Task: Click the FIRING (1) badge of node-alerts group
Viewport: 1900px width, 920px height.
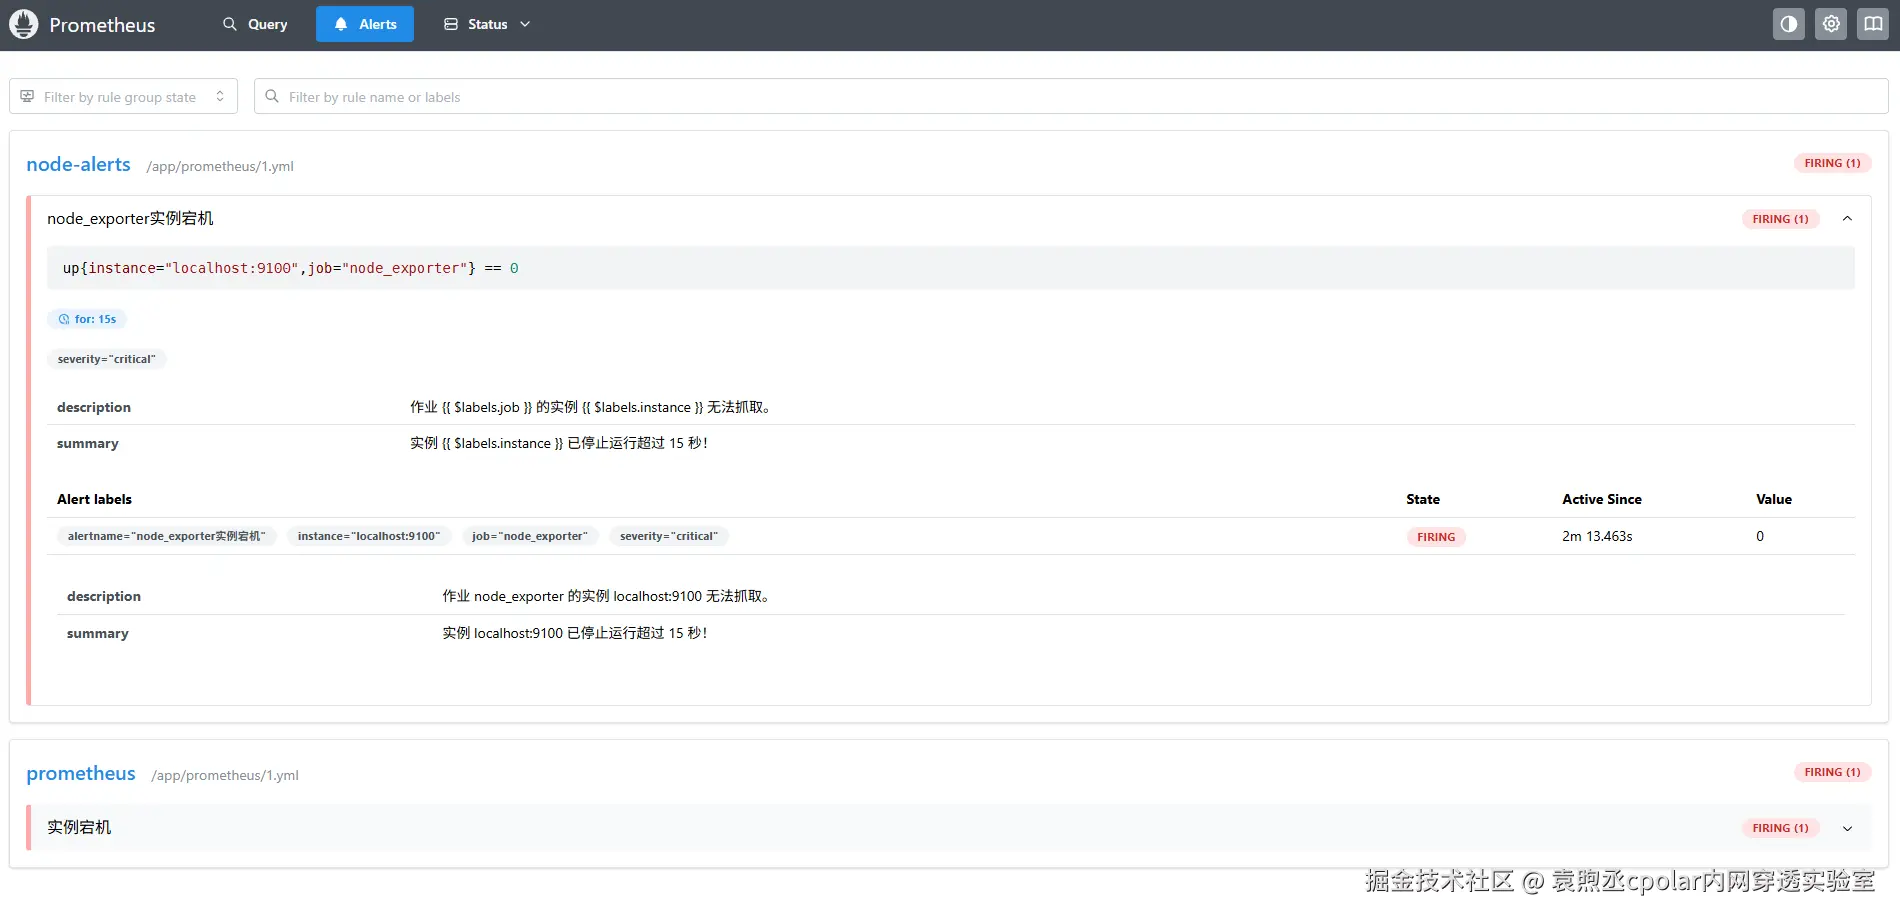Action: click(x=1832, y=163)
